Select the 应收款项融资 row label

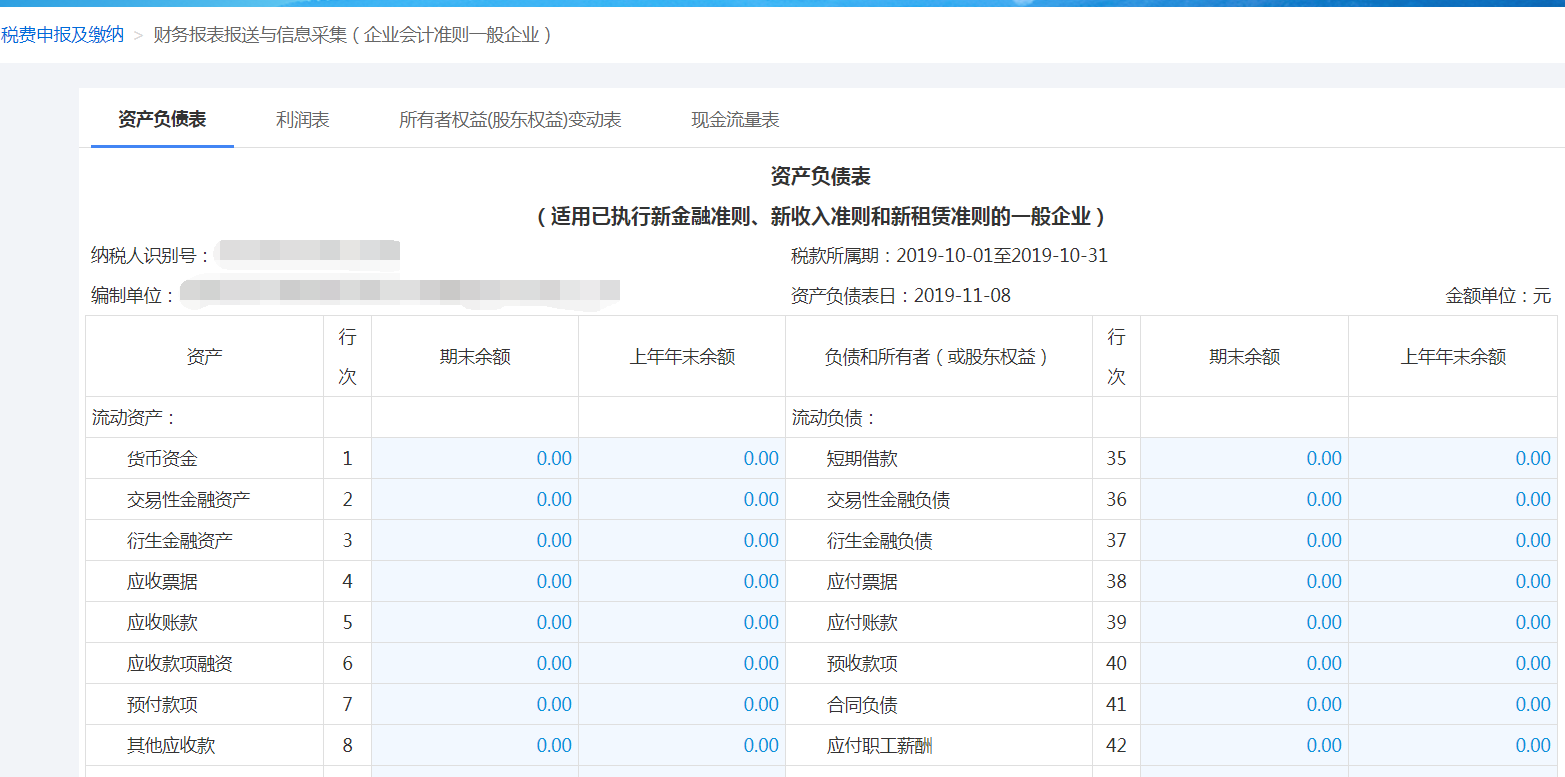click(x=180, y=664)
